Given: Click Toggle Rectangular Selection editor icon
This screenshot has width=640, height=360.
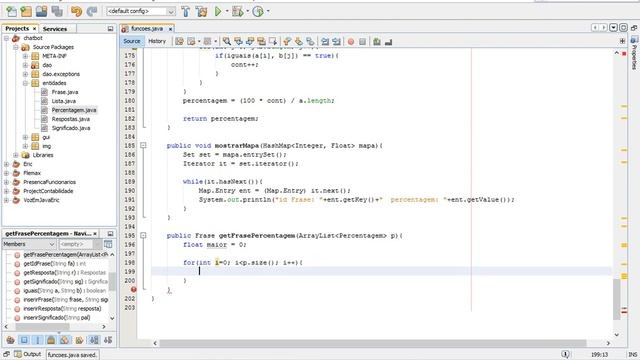Looking at the screenshot, I should 273,41.
